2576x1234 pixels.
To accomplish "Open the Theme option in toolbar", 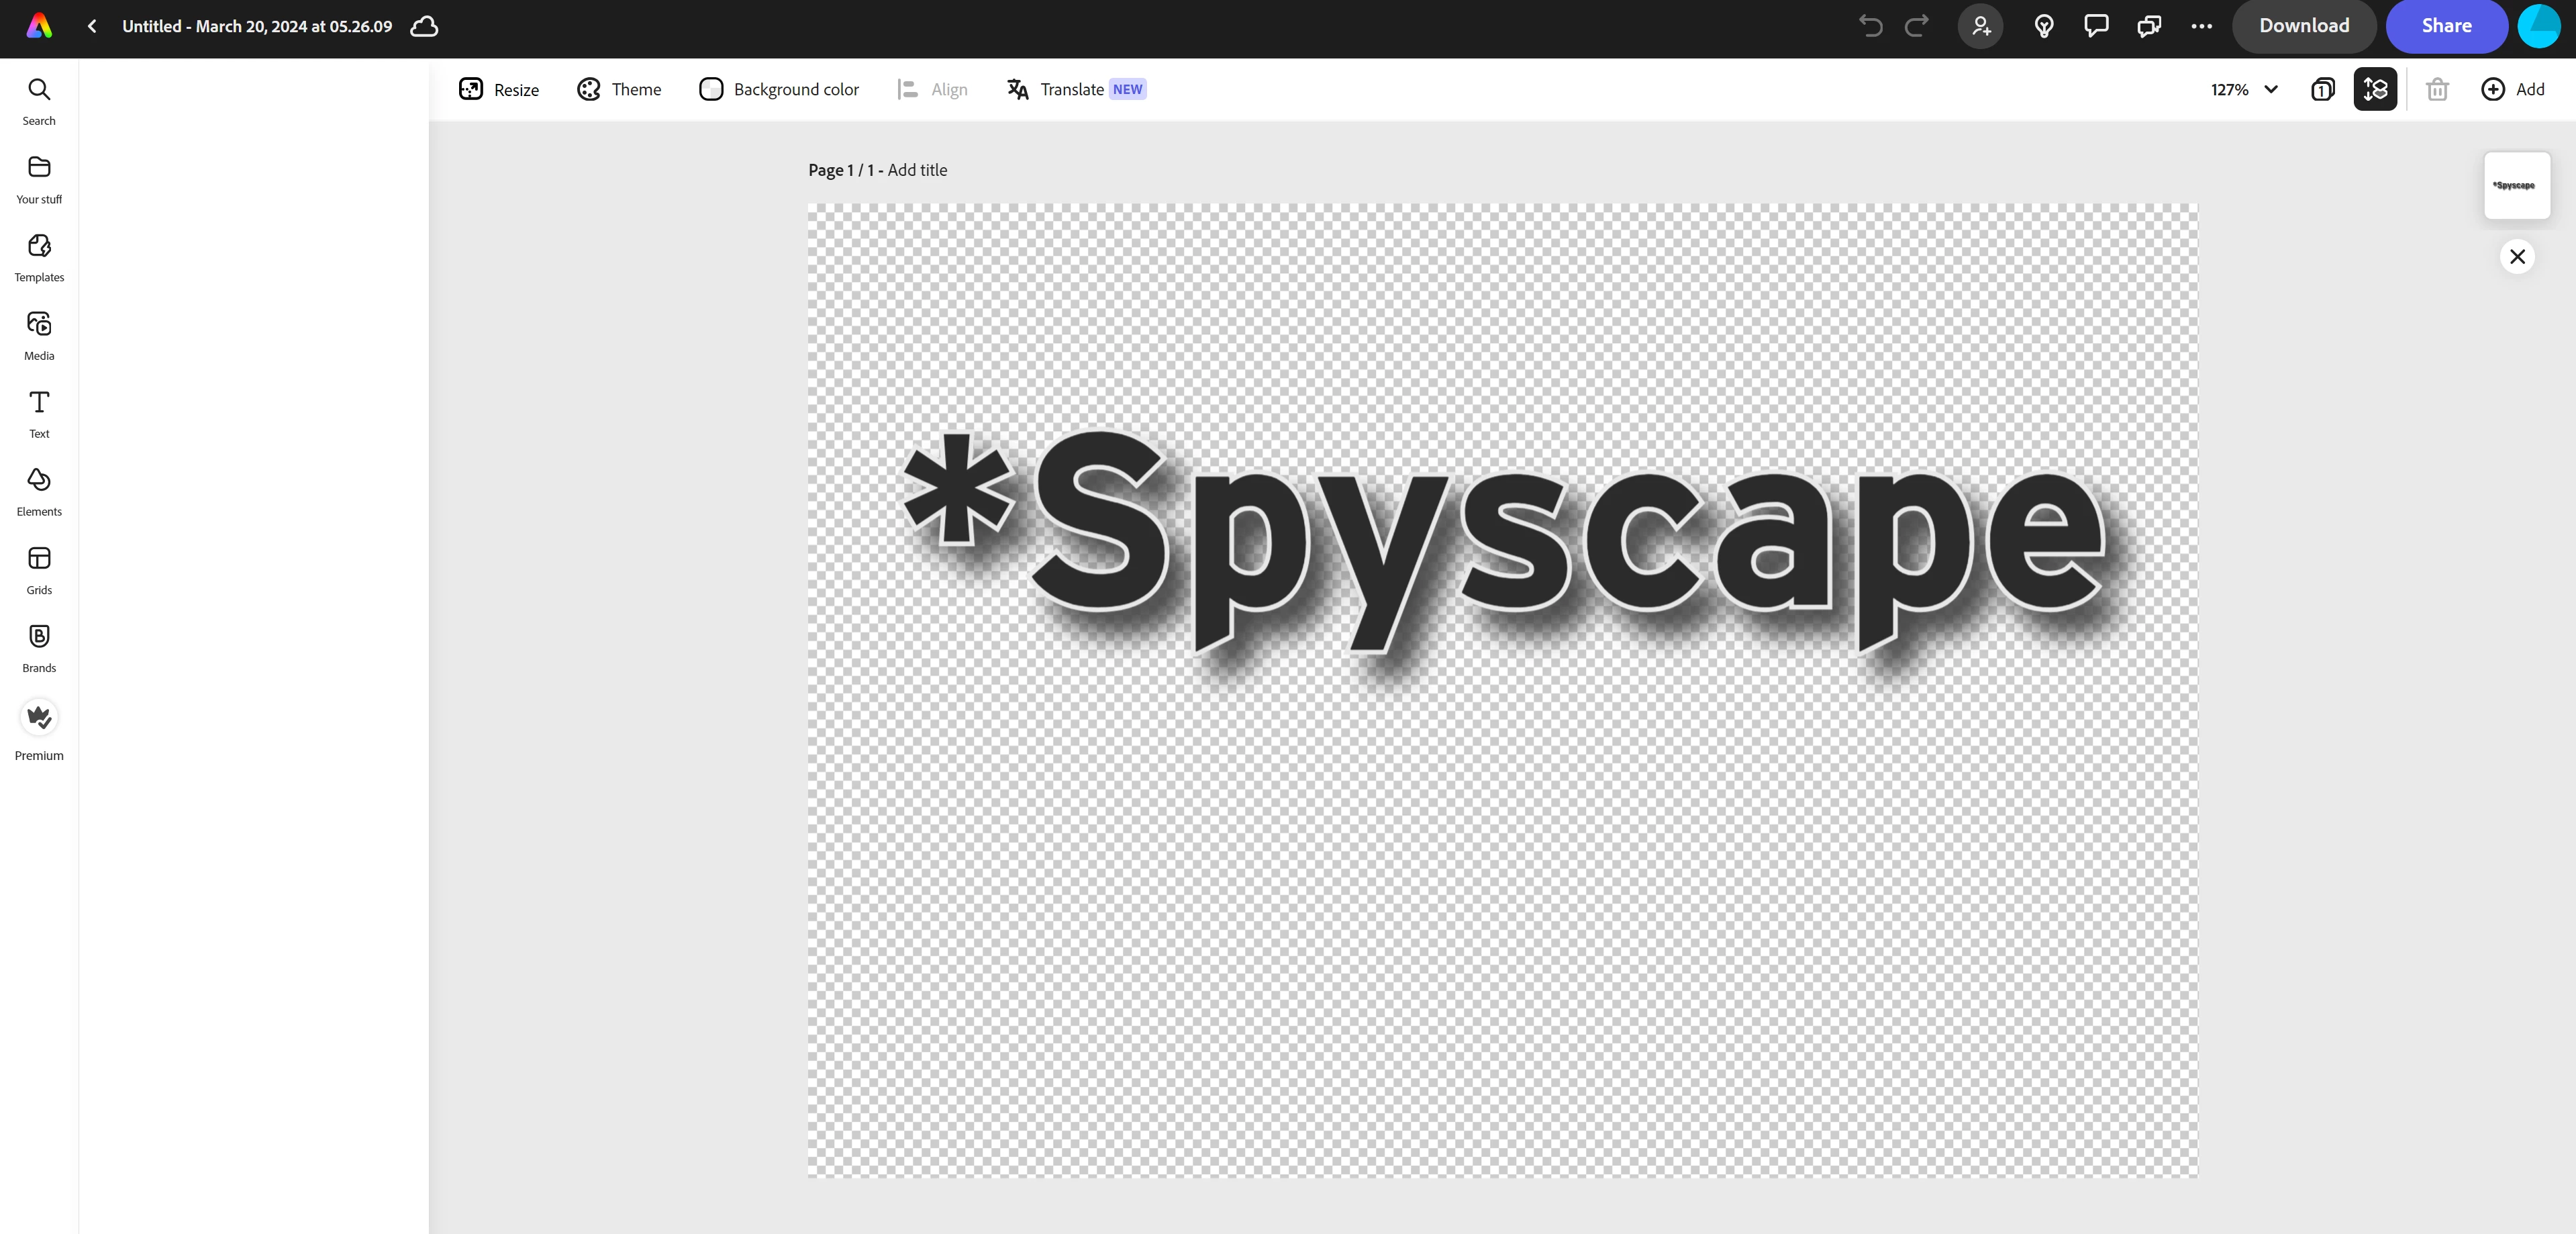I will (619, 89).
